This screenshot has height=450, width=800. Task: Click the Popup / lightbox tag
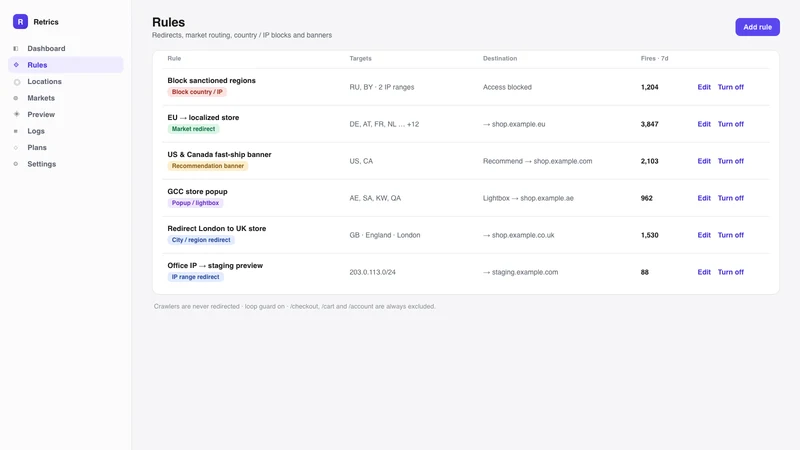(195, 203)
